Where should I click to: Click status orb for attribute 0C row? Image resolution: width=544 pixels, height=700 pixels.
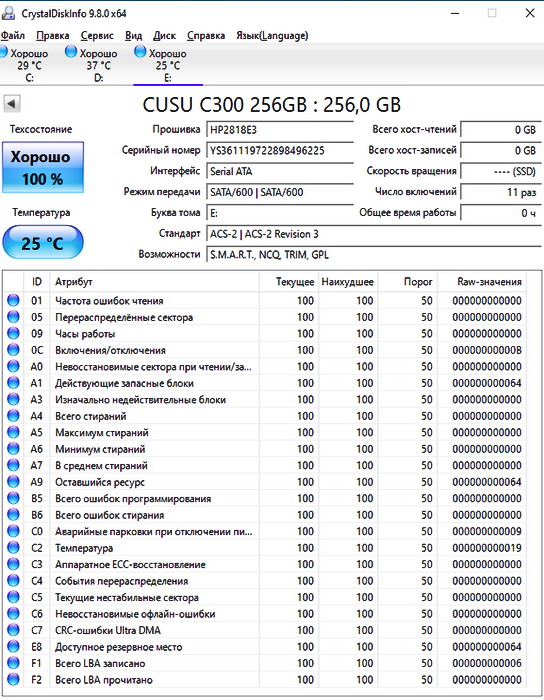13,350
